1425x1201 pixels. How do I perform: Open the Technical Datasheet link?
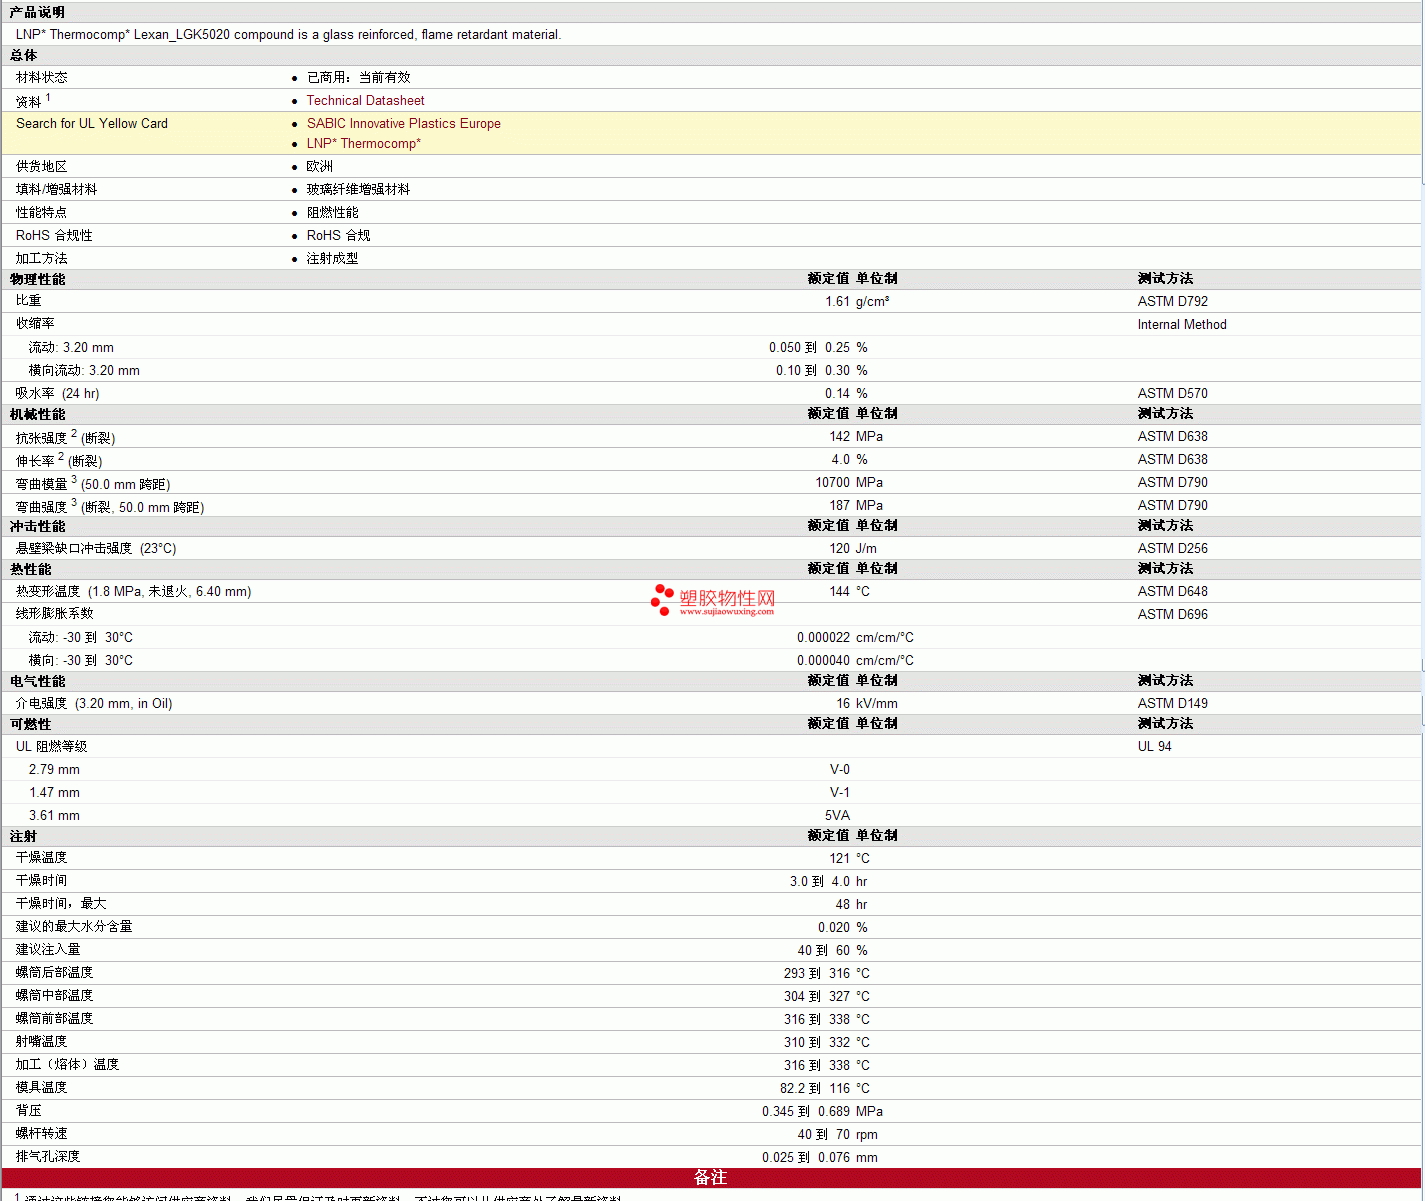[x=365, y=101]
